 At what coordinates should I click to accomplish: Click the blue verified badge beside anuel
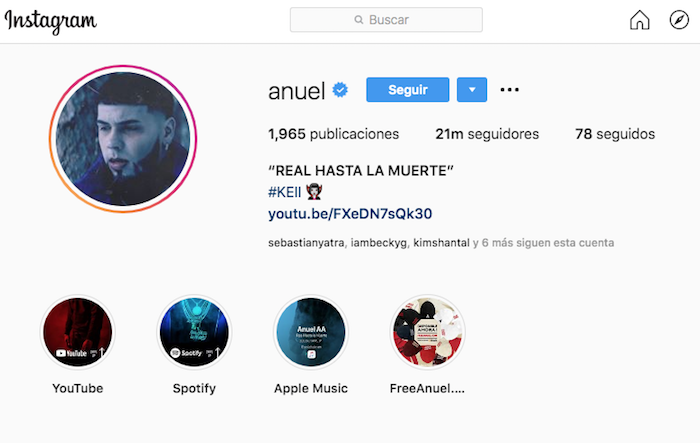point(340,90)
